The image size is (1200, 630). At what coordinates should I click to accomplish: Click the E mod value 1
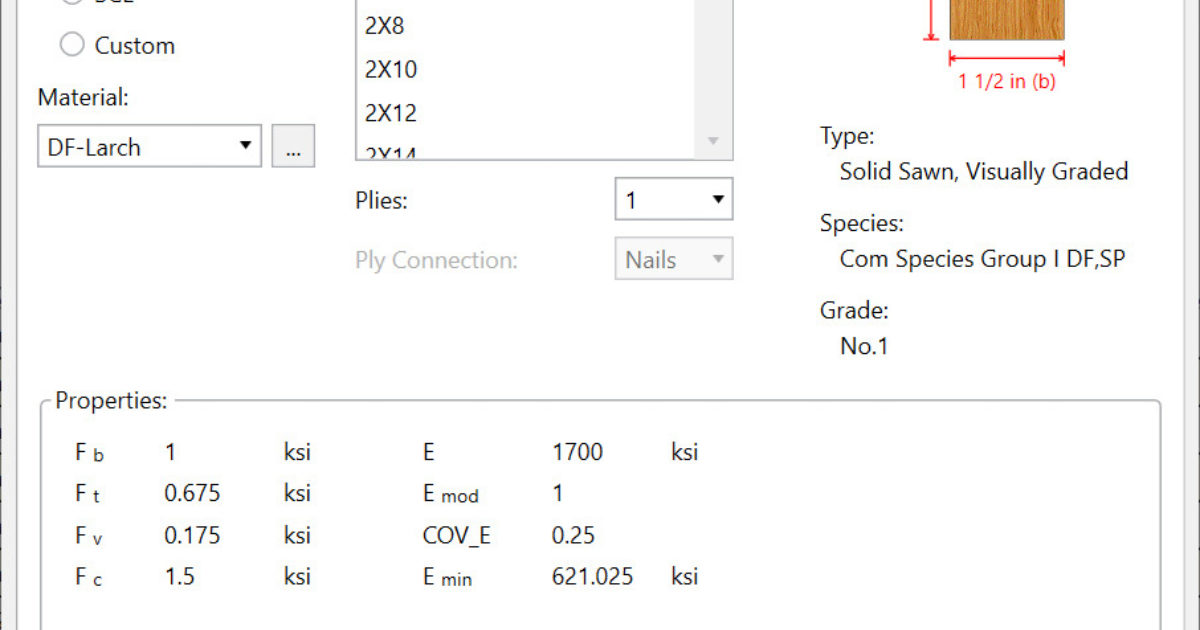[x=558, y=493]
